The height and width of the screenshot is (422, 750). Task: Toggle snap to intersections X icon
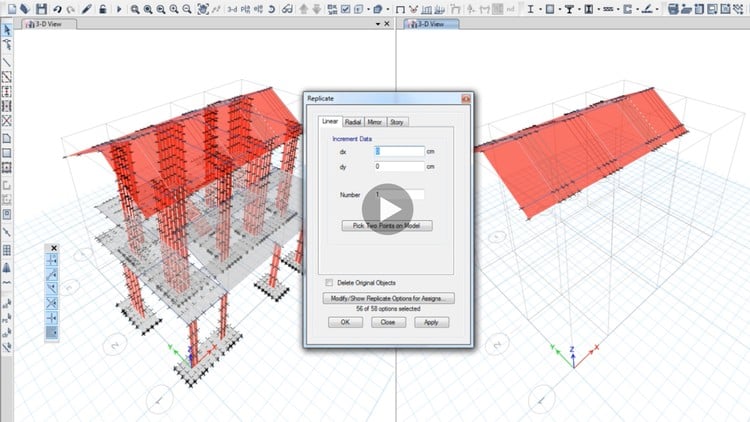[x=52, y=303]
